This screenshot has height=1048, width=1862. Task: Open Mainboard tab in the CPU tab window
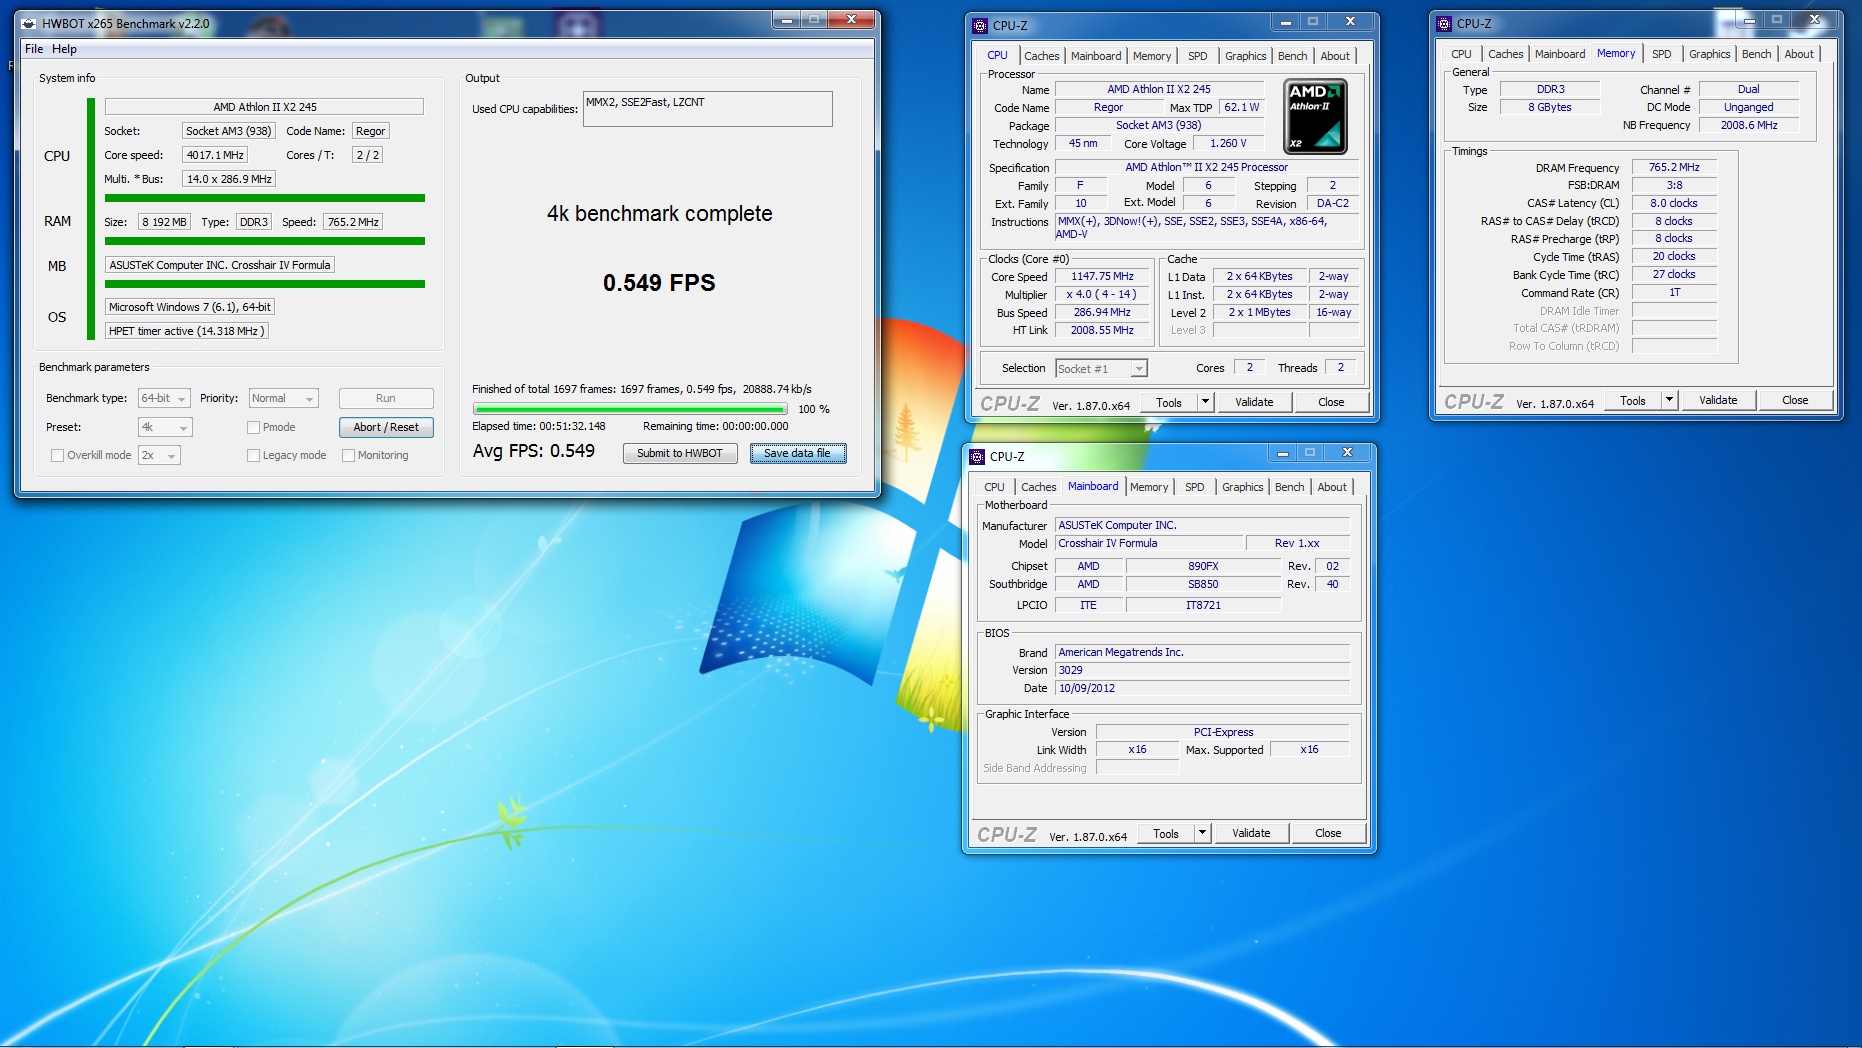[x=1096, y=56]
